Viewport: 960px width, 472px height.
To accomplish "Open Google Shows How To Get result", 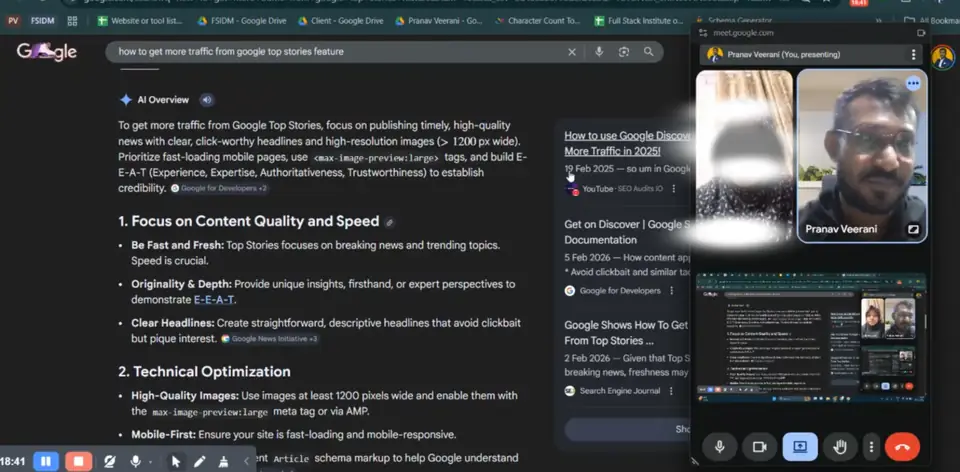I will (627, 333).
